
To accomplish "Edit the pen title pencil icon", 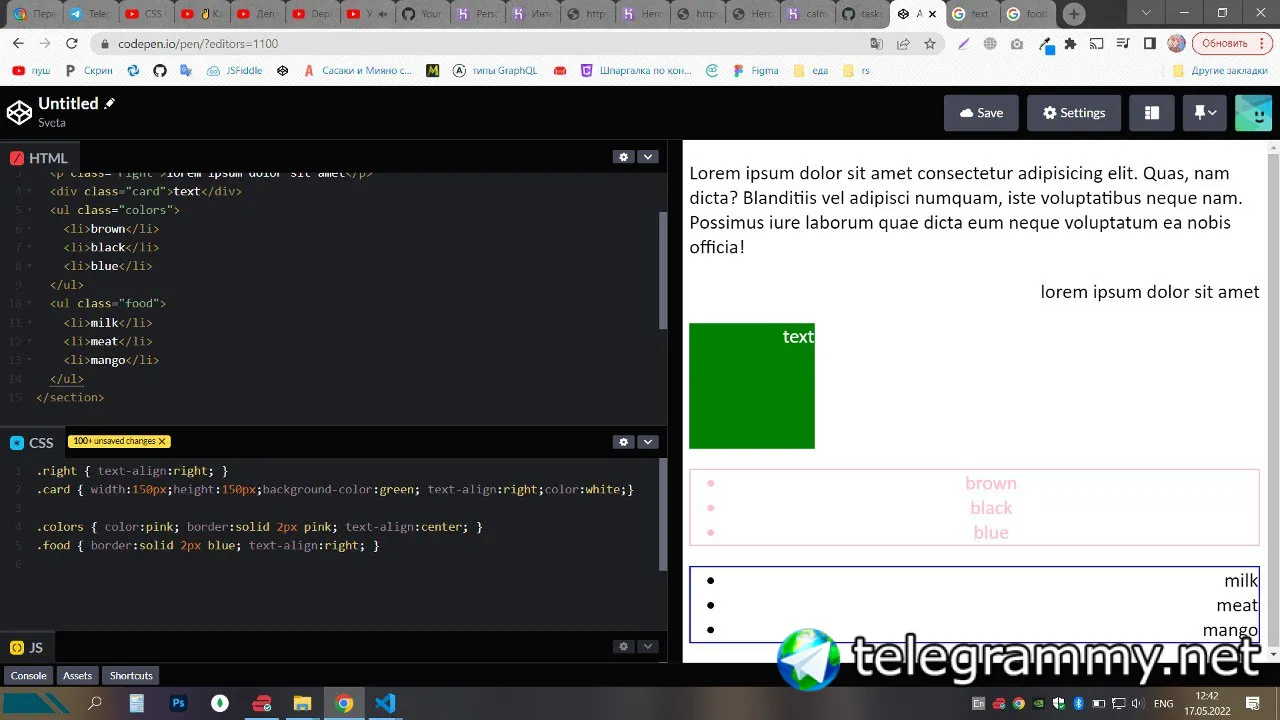I will coord(110,103).
